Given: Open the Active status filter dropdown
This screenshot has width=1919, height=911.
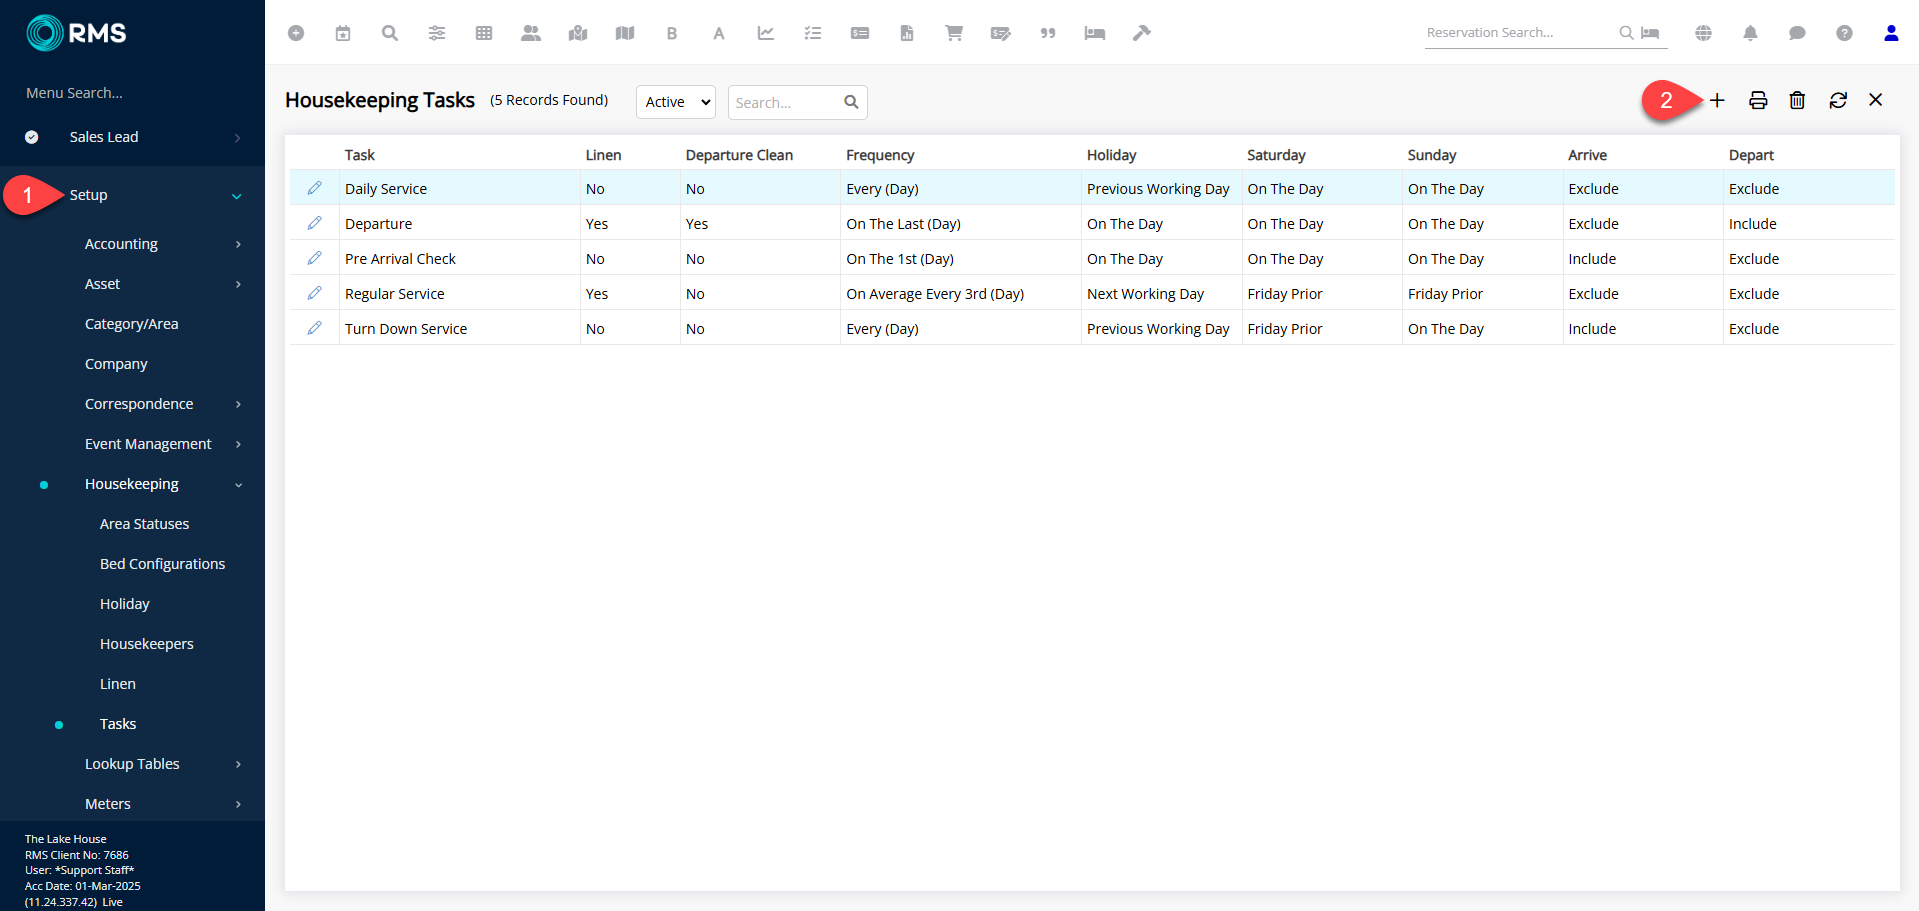Looking at the screenshot, I should coord(676,102).
